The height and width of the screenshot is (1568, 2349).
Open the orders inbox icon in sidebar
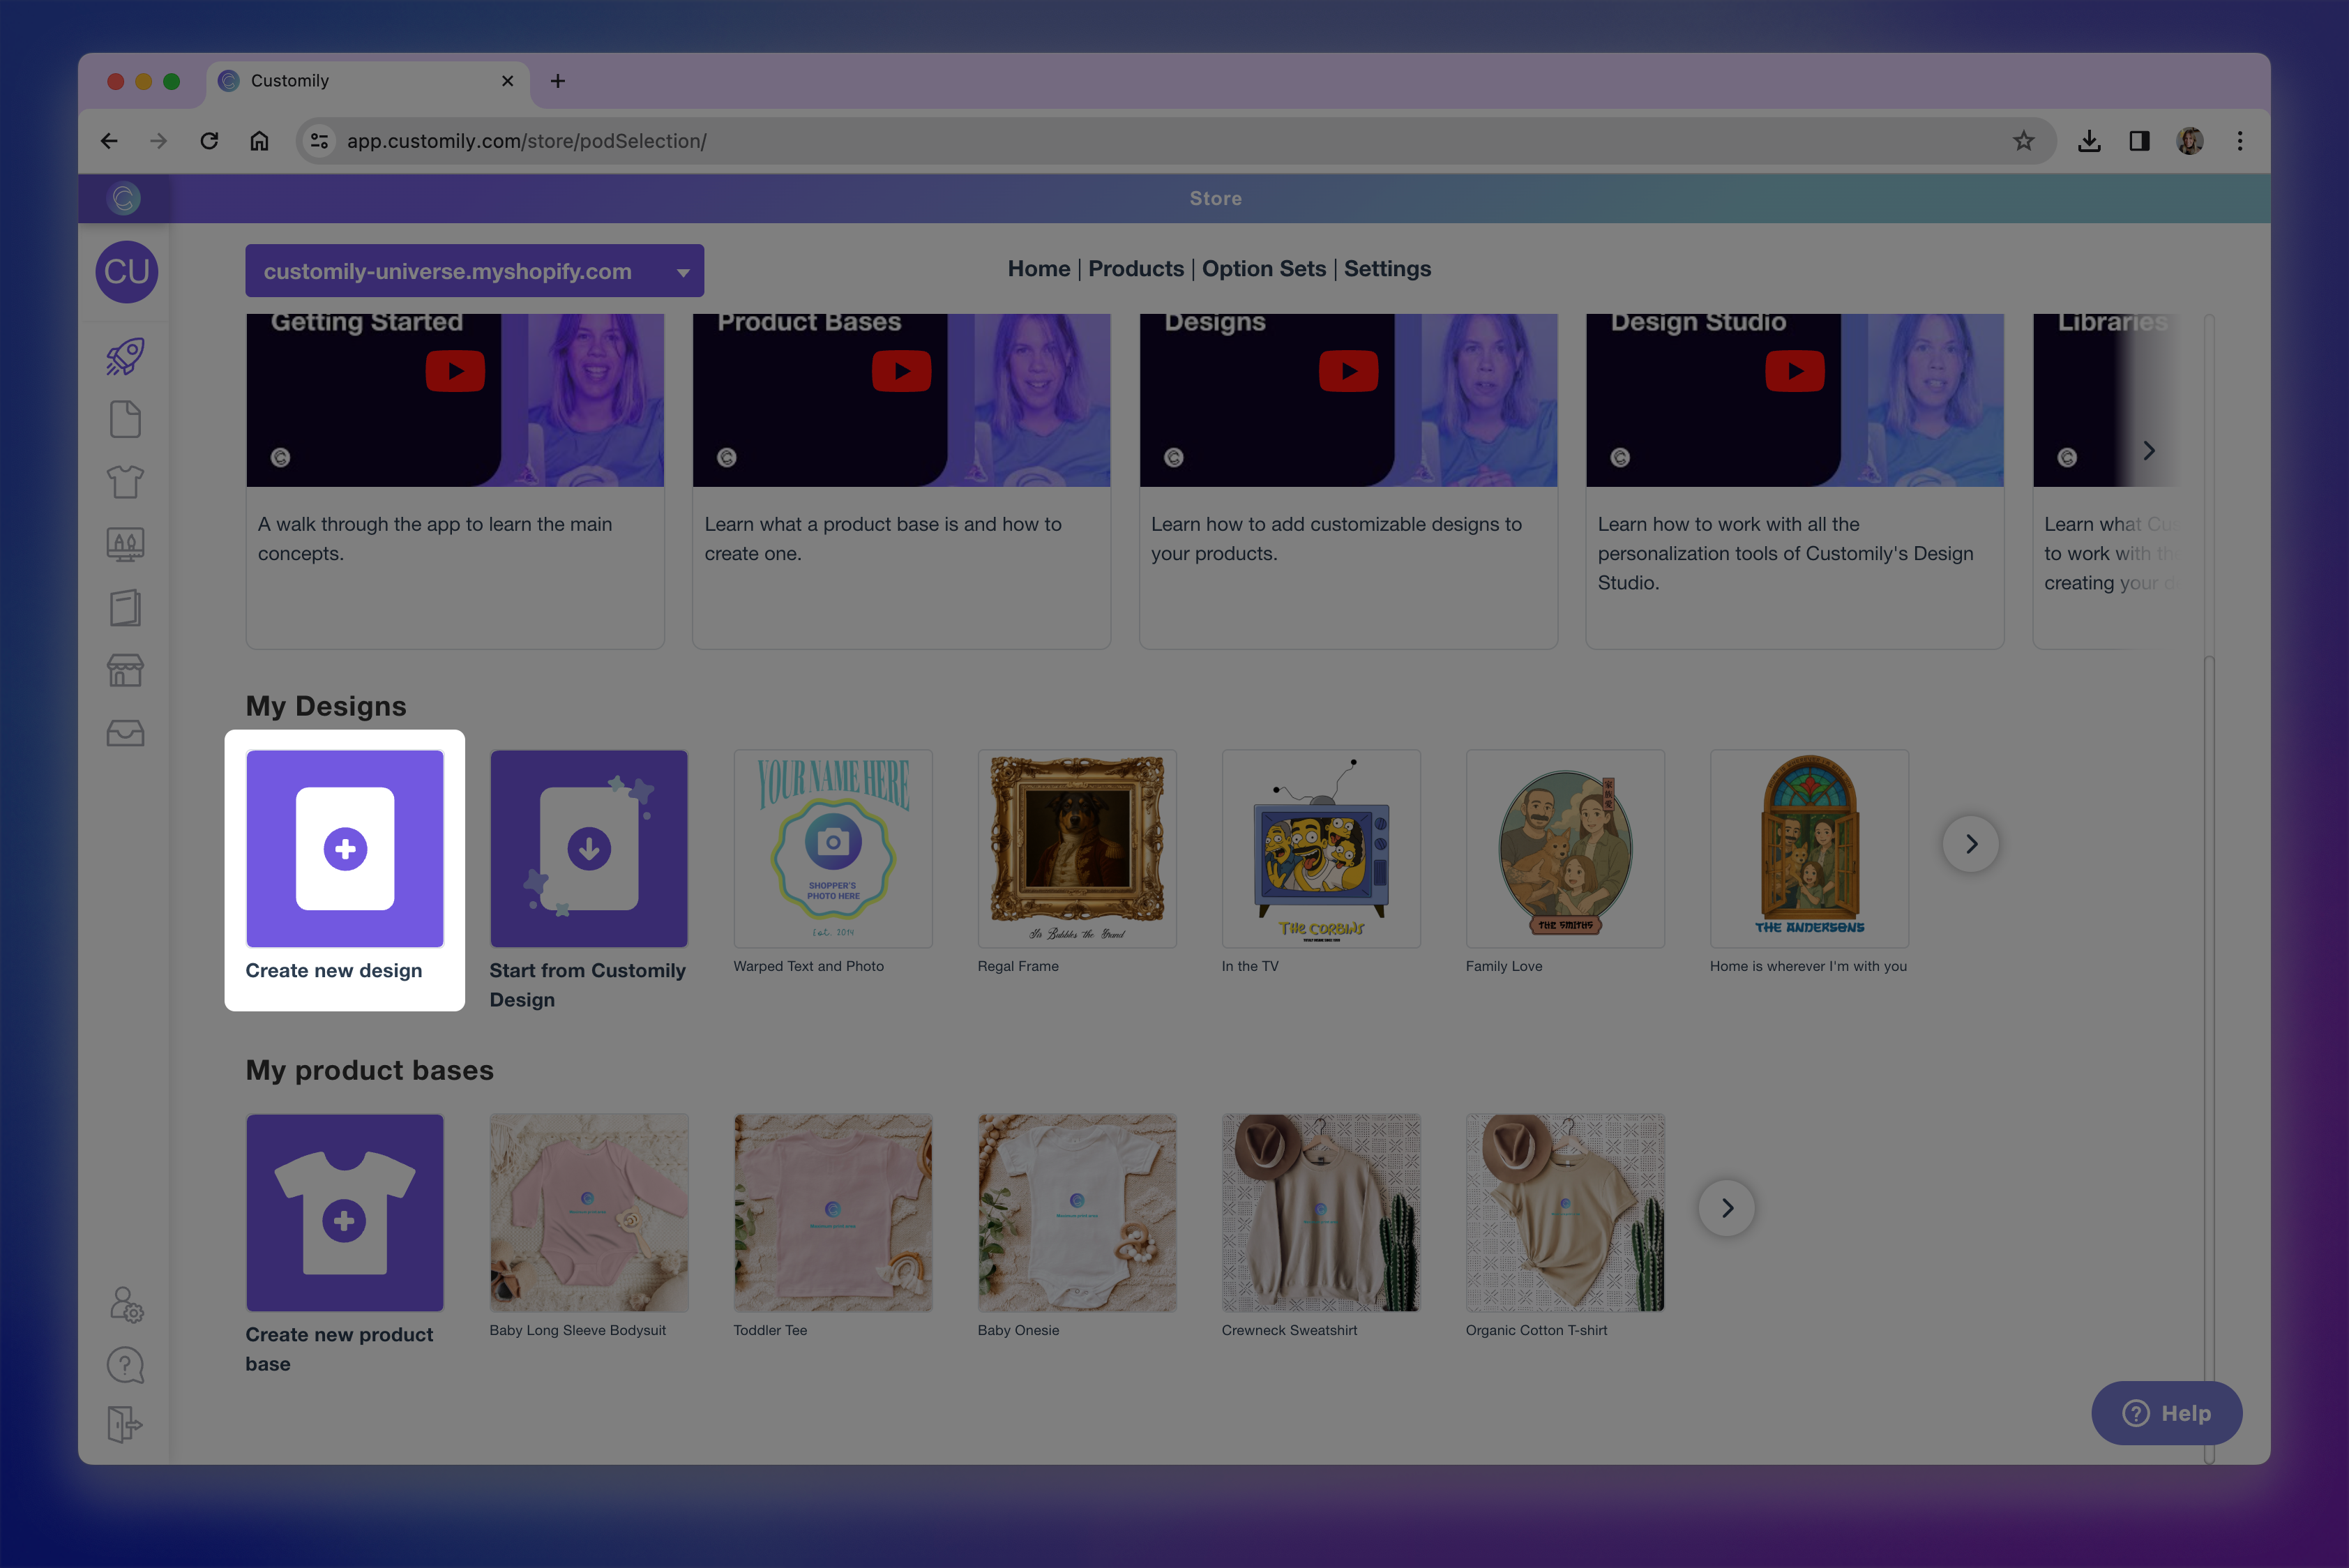pyautogui.click(x=125, y=733)
